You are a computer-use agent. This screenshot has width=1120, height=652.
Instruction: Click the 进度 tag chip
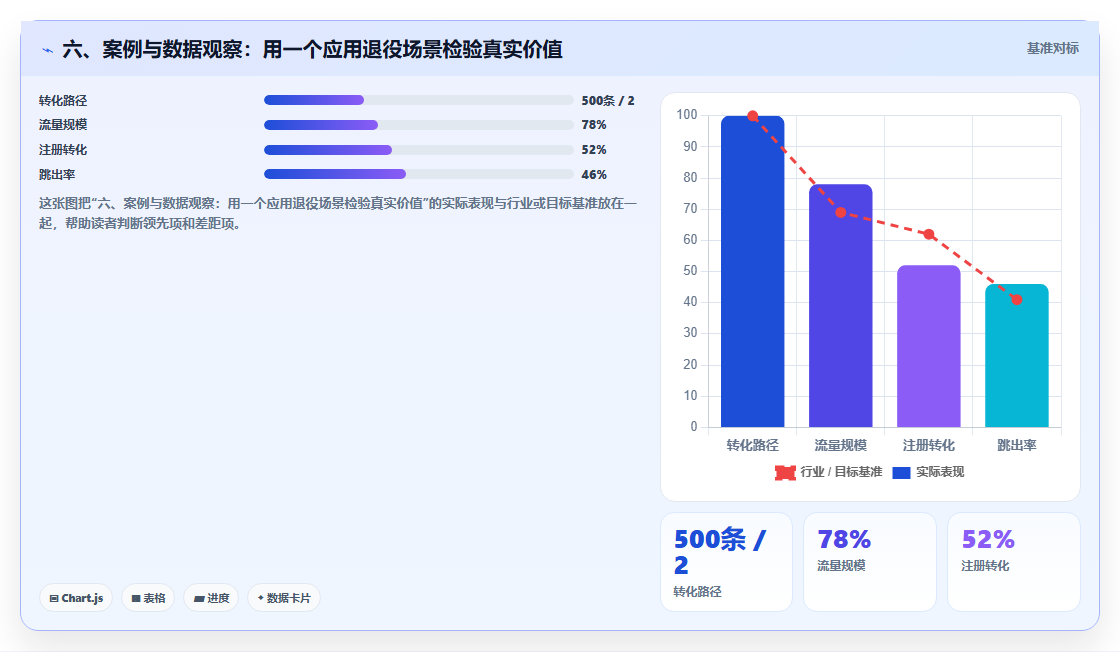click(x=211, y=598)
